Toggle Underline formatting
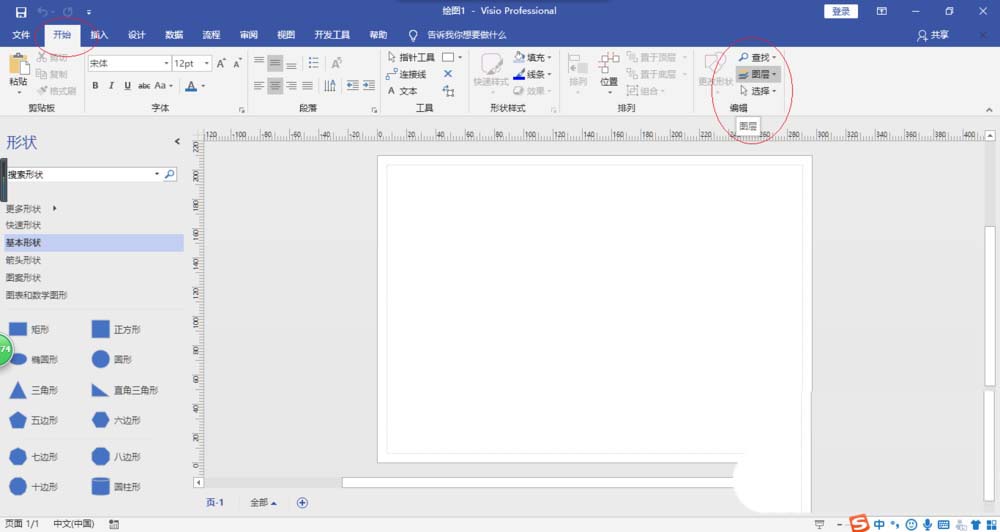The height and width of the screenshot is (532, 1000). tap(128, 85)
